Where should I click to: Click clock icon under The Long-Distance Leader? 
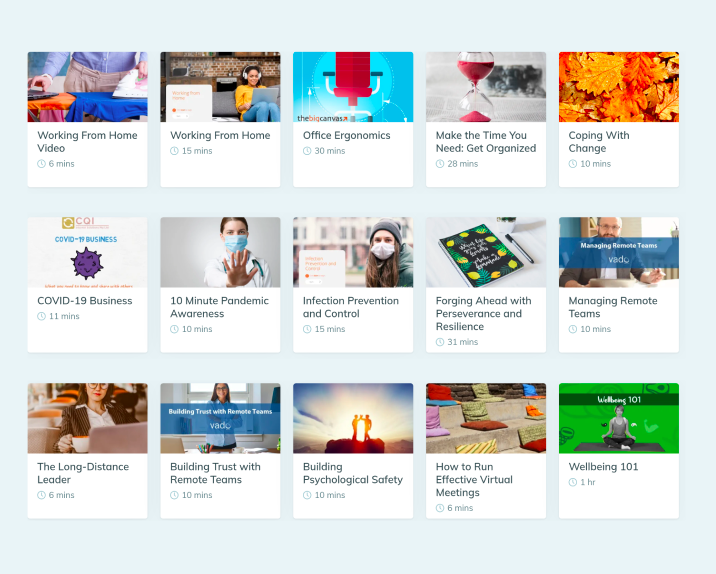coord(41,495)
